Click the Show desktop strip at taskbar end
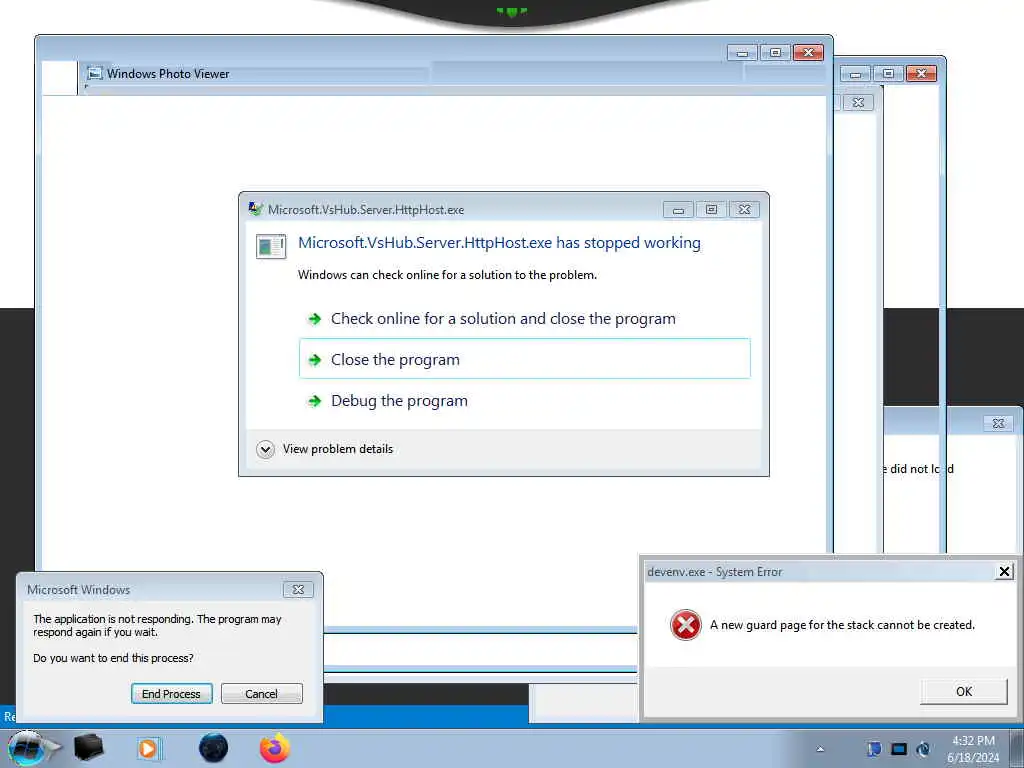 click(1017, 748)
